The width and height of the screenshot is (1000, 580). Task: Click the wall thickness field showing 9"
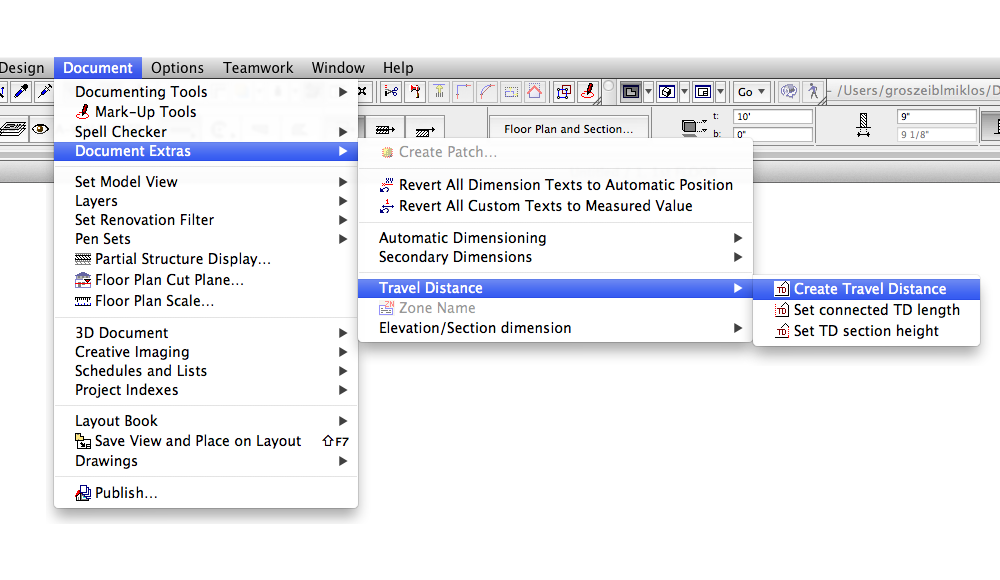point(936,117)
